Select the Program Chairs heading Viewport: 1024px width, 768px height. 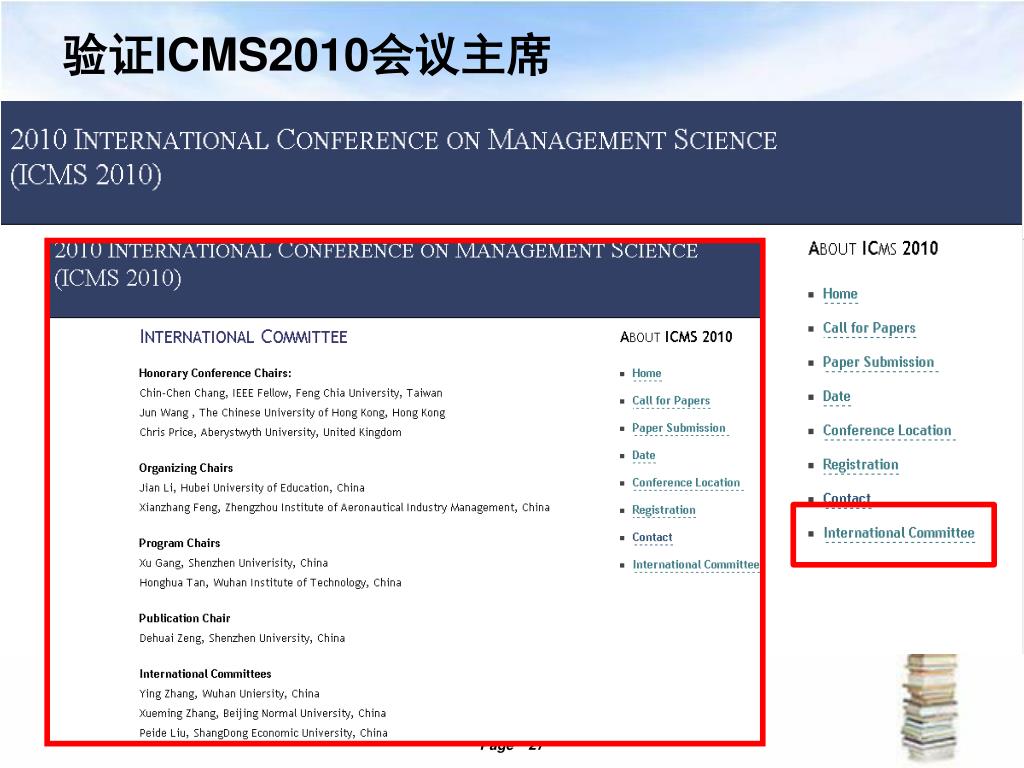[x=179, y=543]
